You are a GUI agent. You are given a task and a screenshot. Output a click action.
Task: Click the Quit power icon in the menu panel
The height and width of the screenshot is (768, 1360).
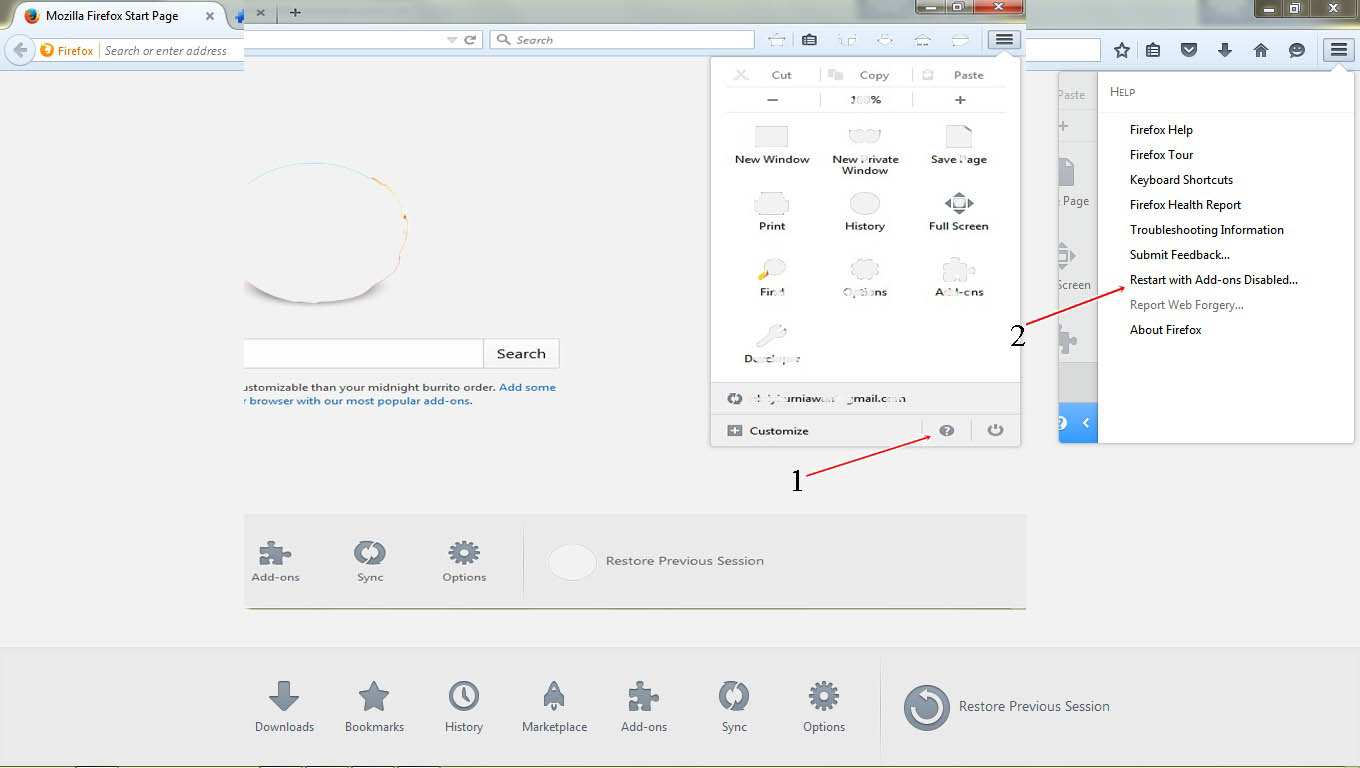tap(995, 431)
